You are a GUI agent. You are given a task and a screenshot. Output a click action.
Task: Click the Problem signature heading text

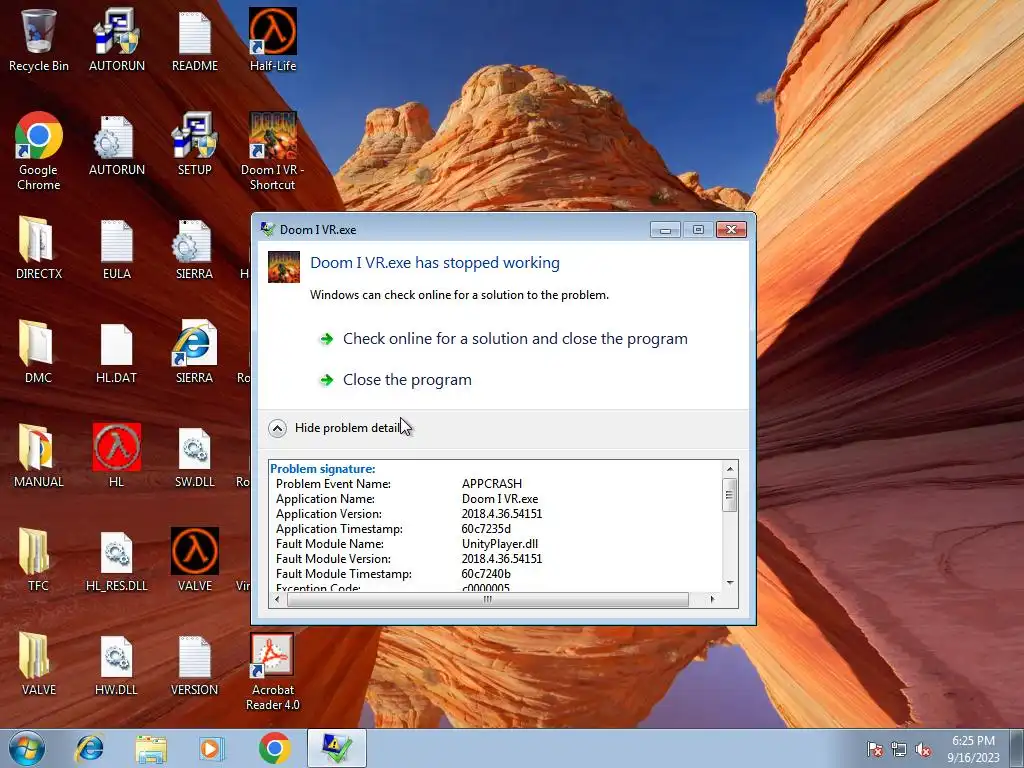click(x=323, y=469)
